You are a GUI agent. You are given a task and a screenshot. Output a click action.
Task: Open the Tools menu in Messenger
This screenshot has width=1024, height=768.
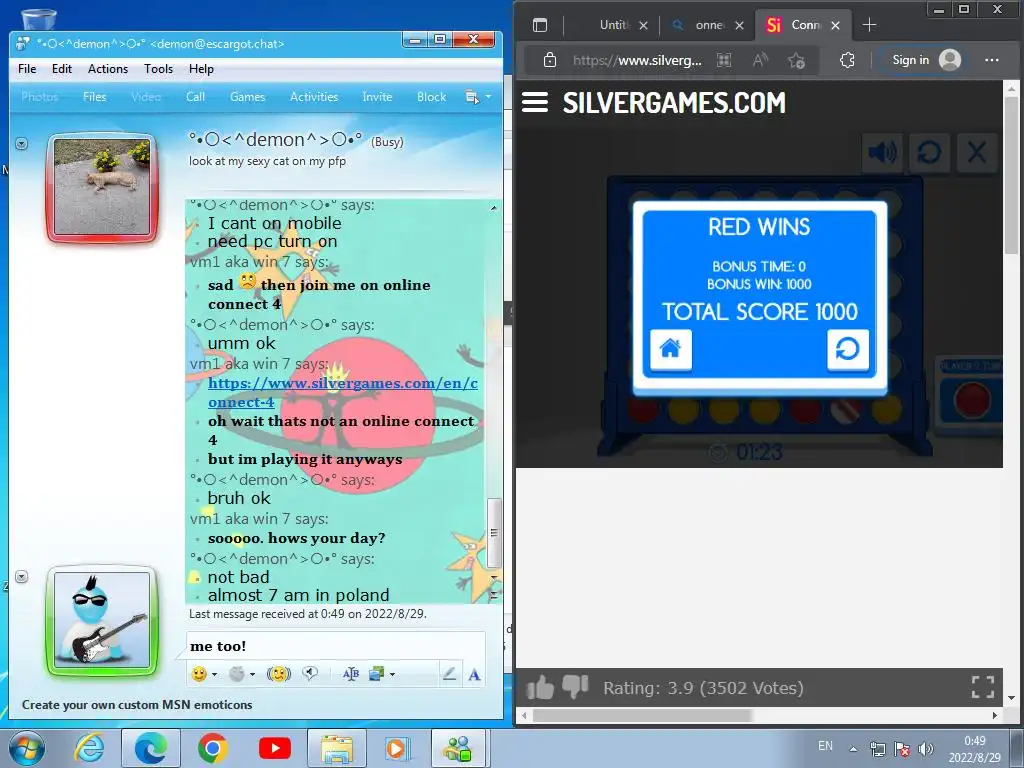click(x=159, y=69)
